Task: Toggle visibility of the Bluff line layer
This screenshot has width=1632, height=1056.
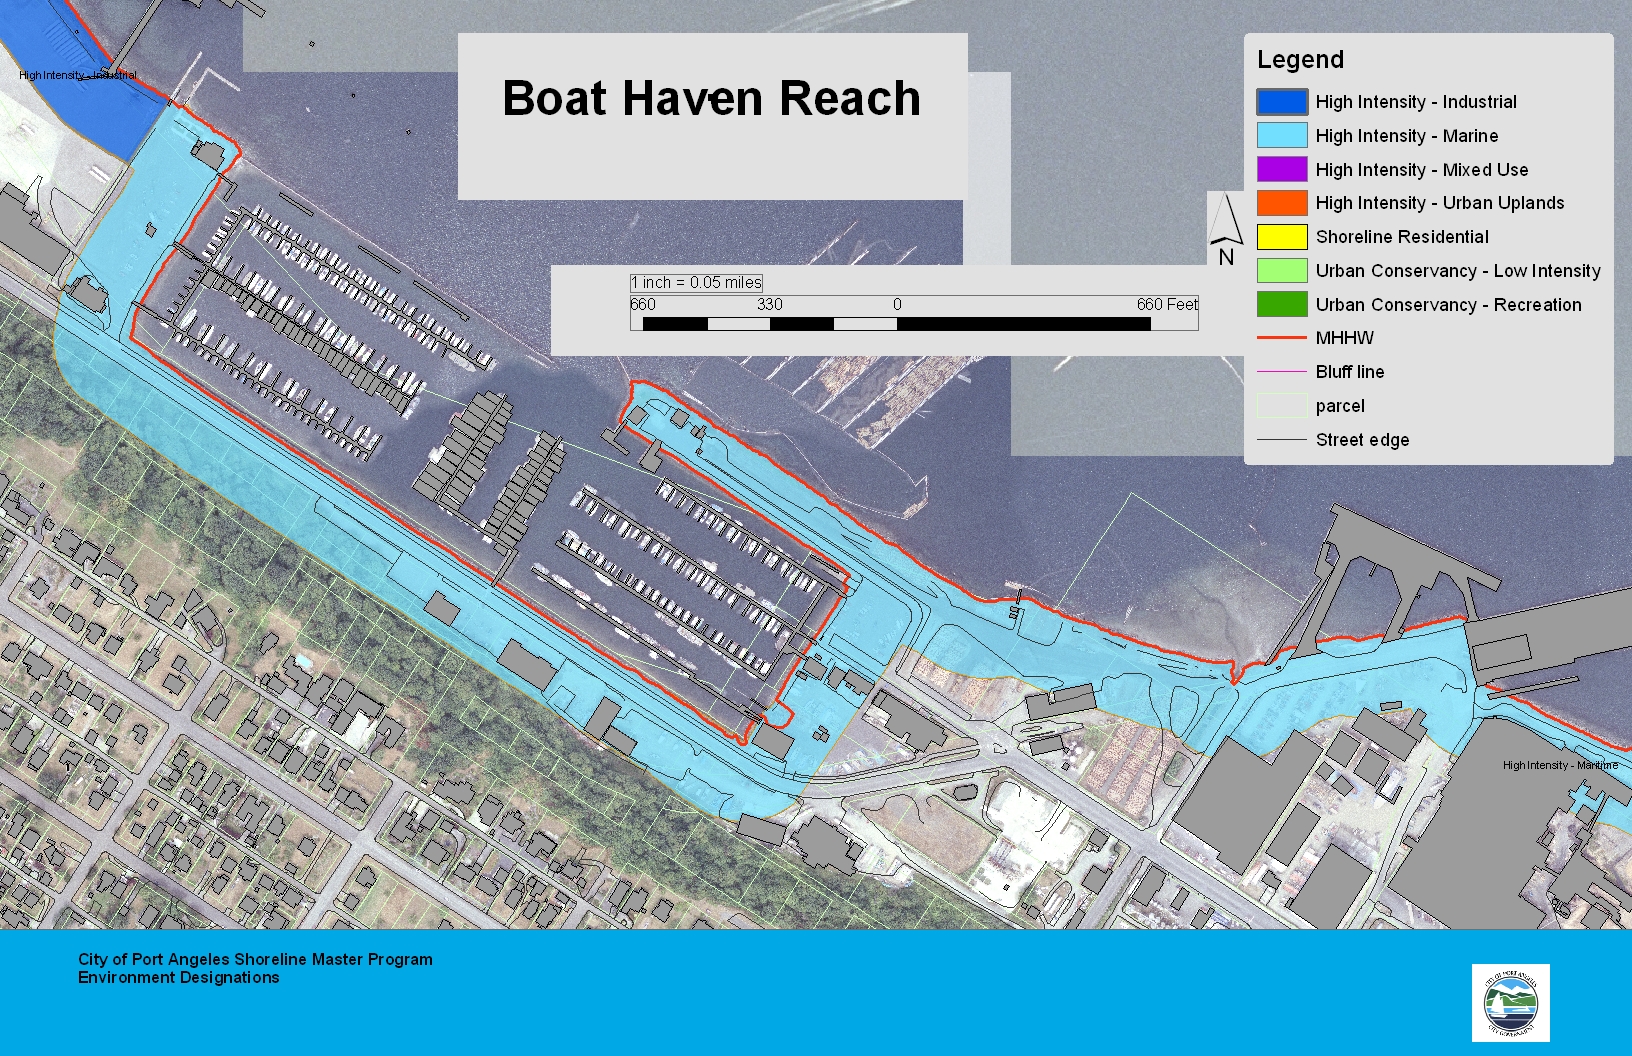Action: point(1281,371)
